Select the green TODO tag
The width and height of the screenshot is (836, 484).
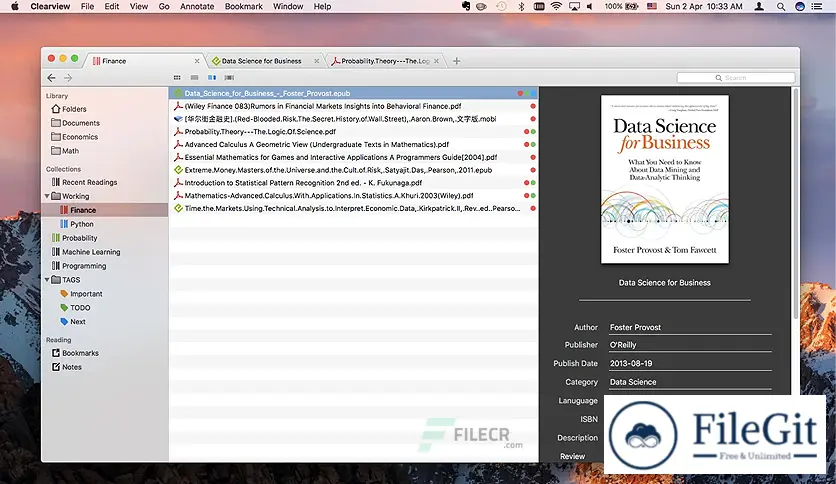coord(75,308)
